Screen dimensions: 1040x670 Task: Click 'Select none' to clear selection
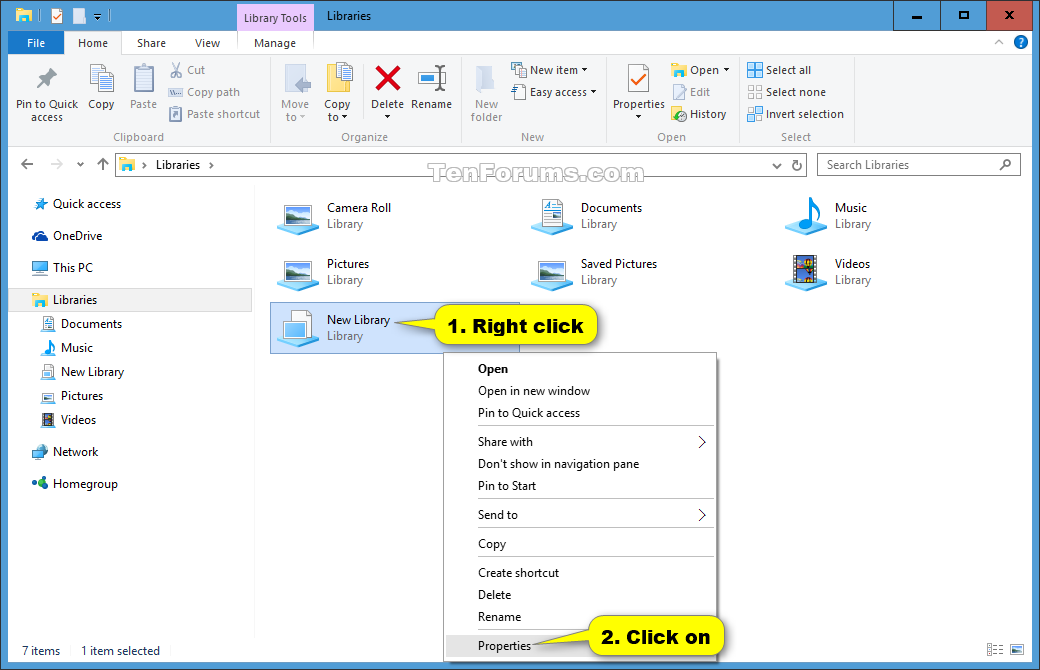pyautogui.click(x=788, y=91)
